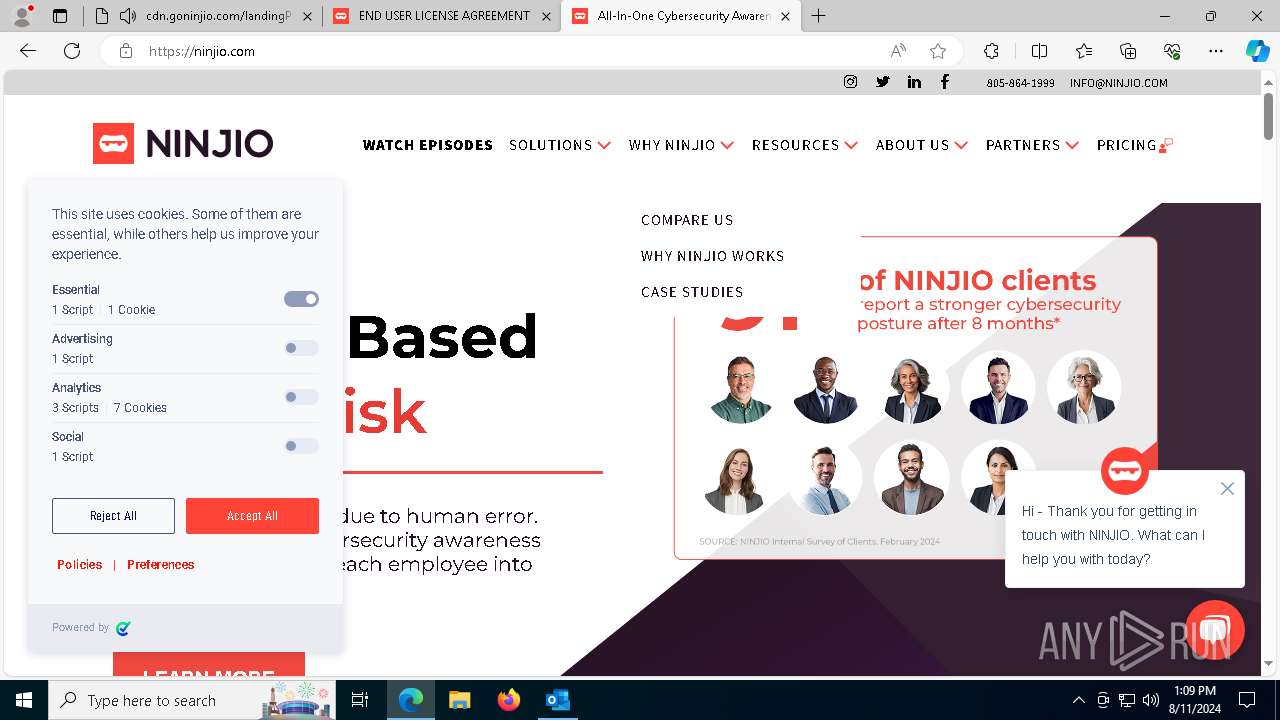Open browser Extensions puzzle icon
1280x720 pixels.
(x=991, y=51)
